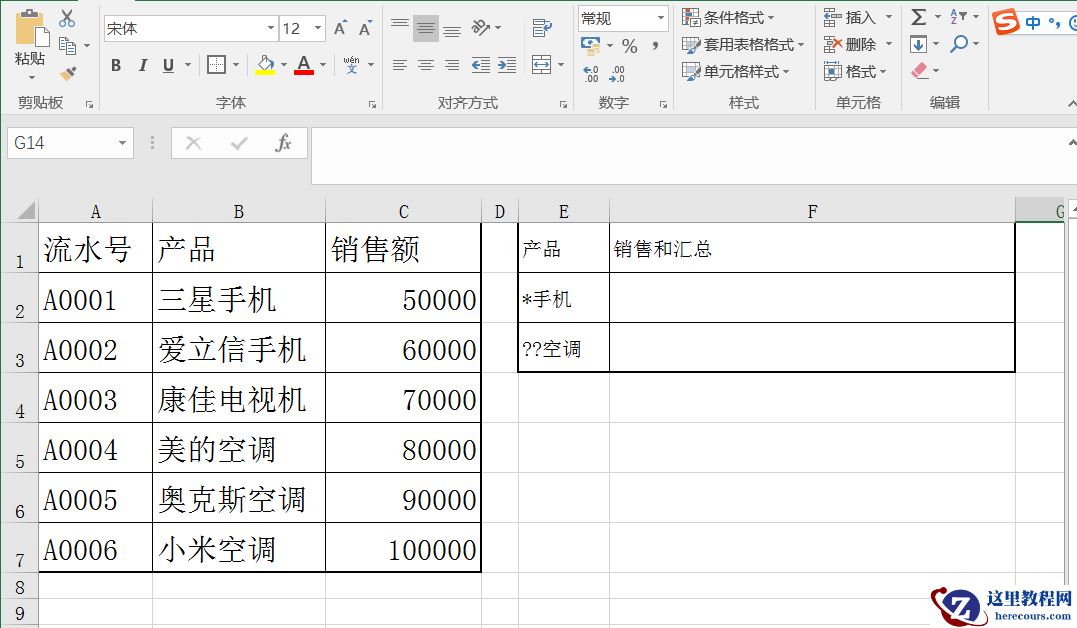Open clipboard group dialog launcher

(x=89, y=104)
